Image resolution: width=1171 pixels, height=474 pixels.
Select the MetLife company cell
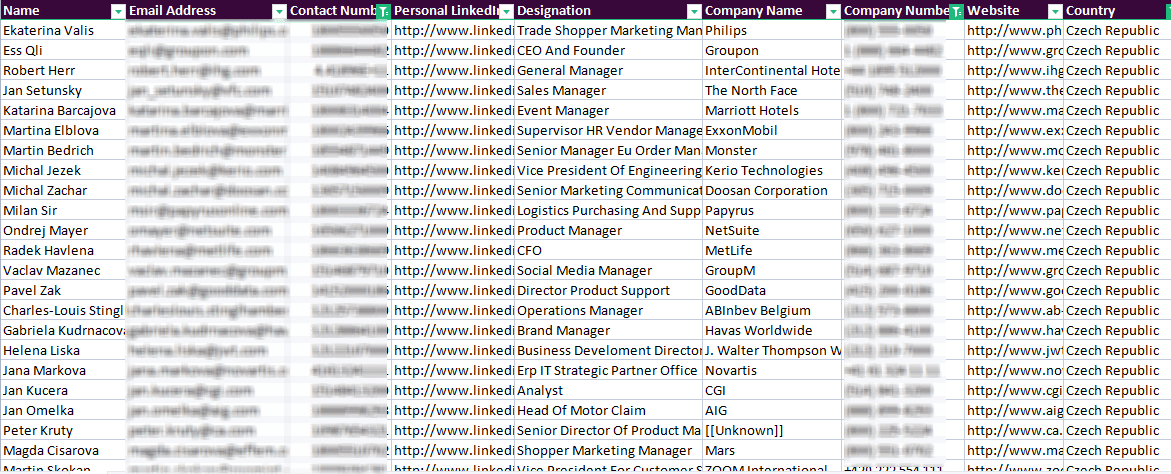(x=772, y=251)
